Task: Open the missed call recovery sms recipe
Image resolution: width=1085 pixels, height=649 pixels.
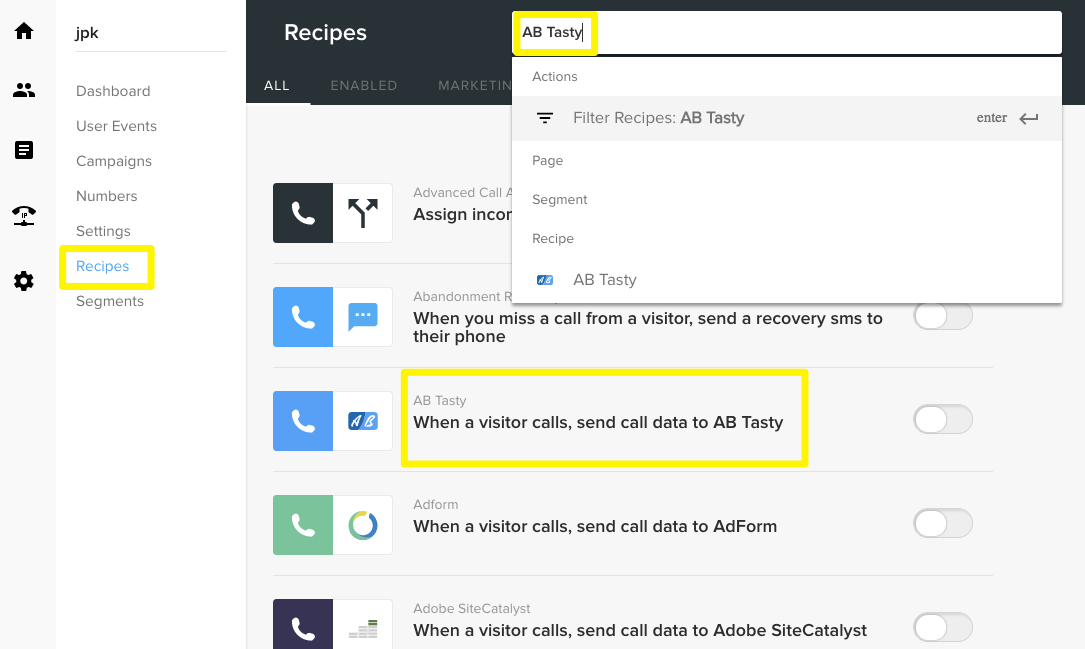Action: pyautogui.click(x=648, y=328)
